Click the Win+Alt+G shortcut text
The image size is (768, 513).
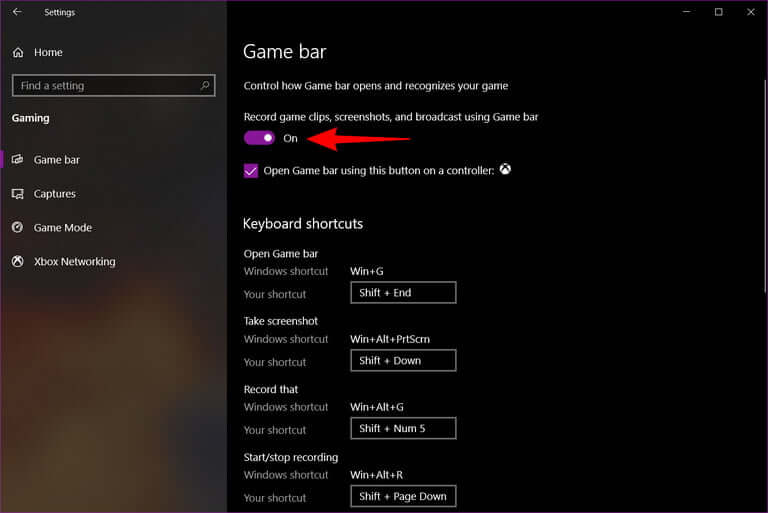point(377,407)
